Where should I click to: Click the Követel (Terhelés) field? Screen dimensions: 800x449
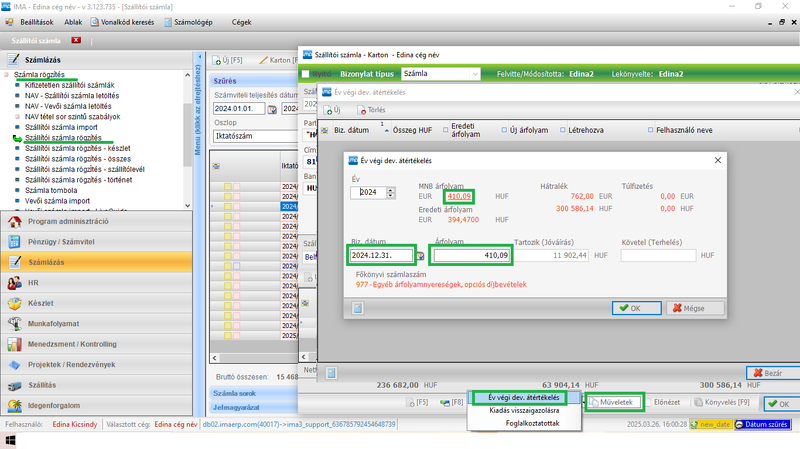658,255
